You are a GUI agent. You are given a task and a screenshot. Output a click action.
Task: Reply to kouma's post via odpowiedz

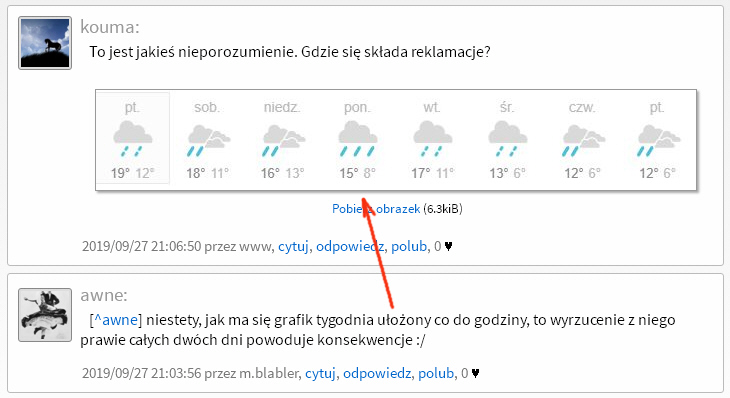tap(350, 246)
